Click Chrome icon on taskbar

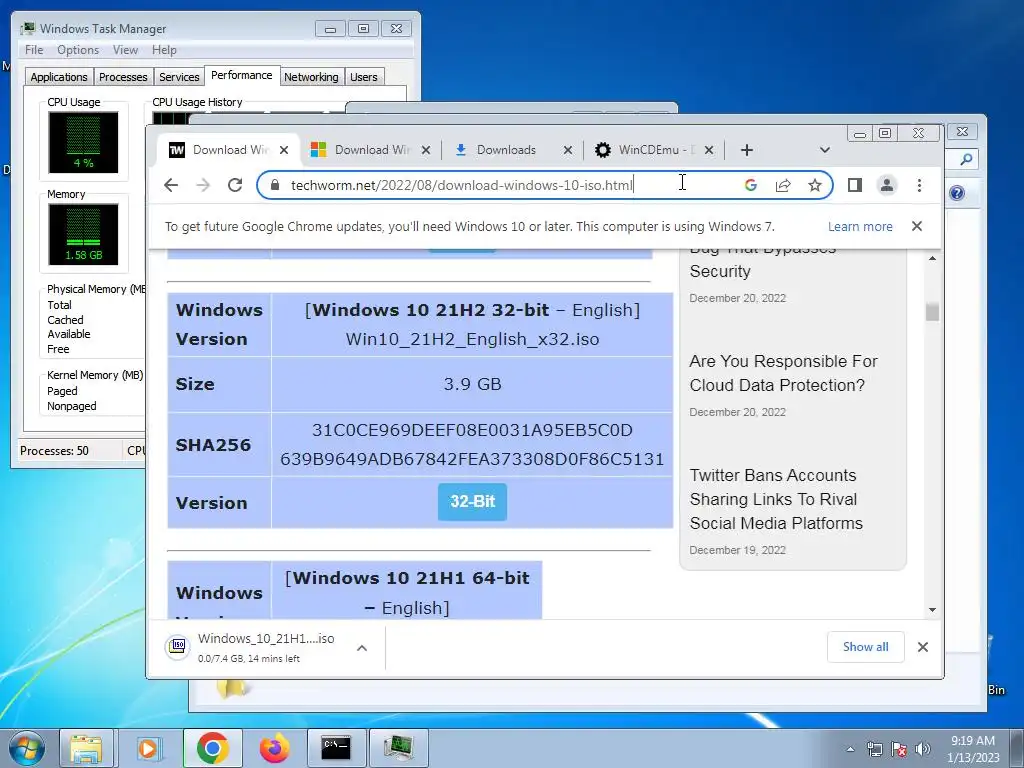212,748
